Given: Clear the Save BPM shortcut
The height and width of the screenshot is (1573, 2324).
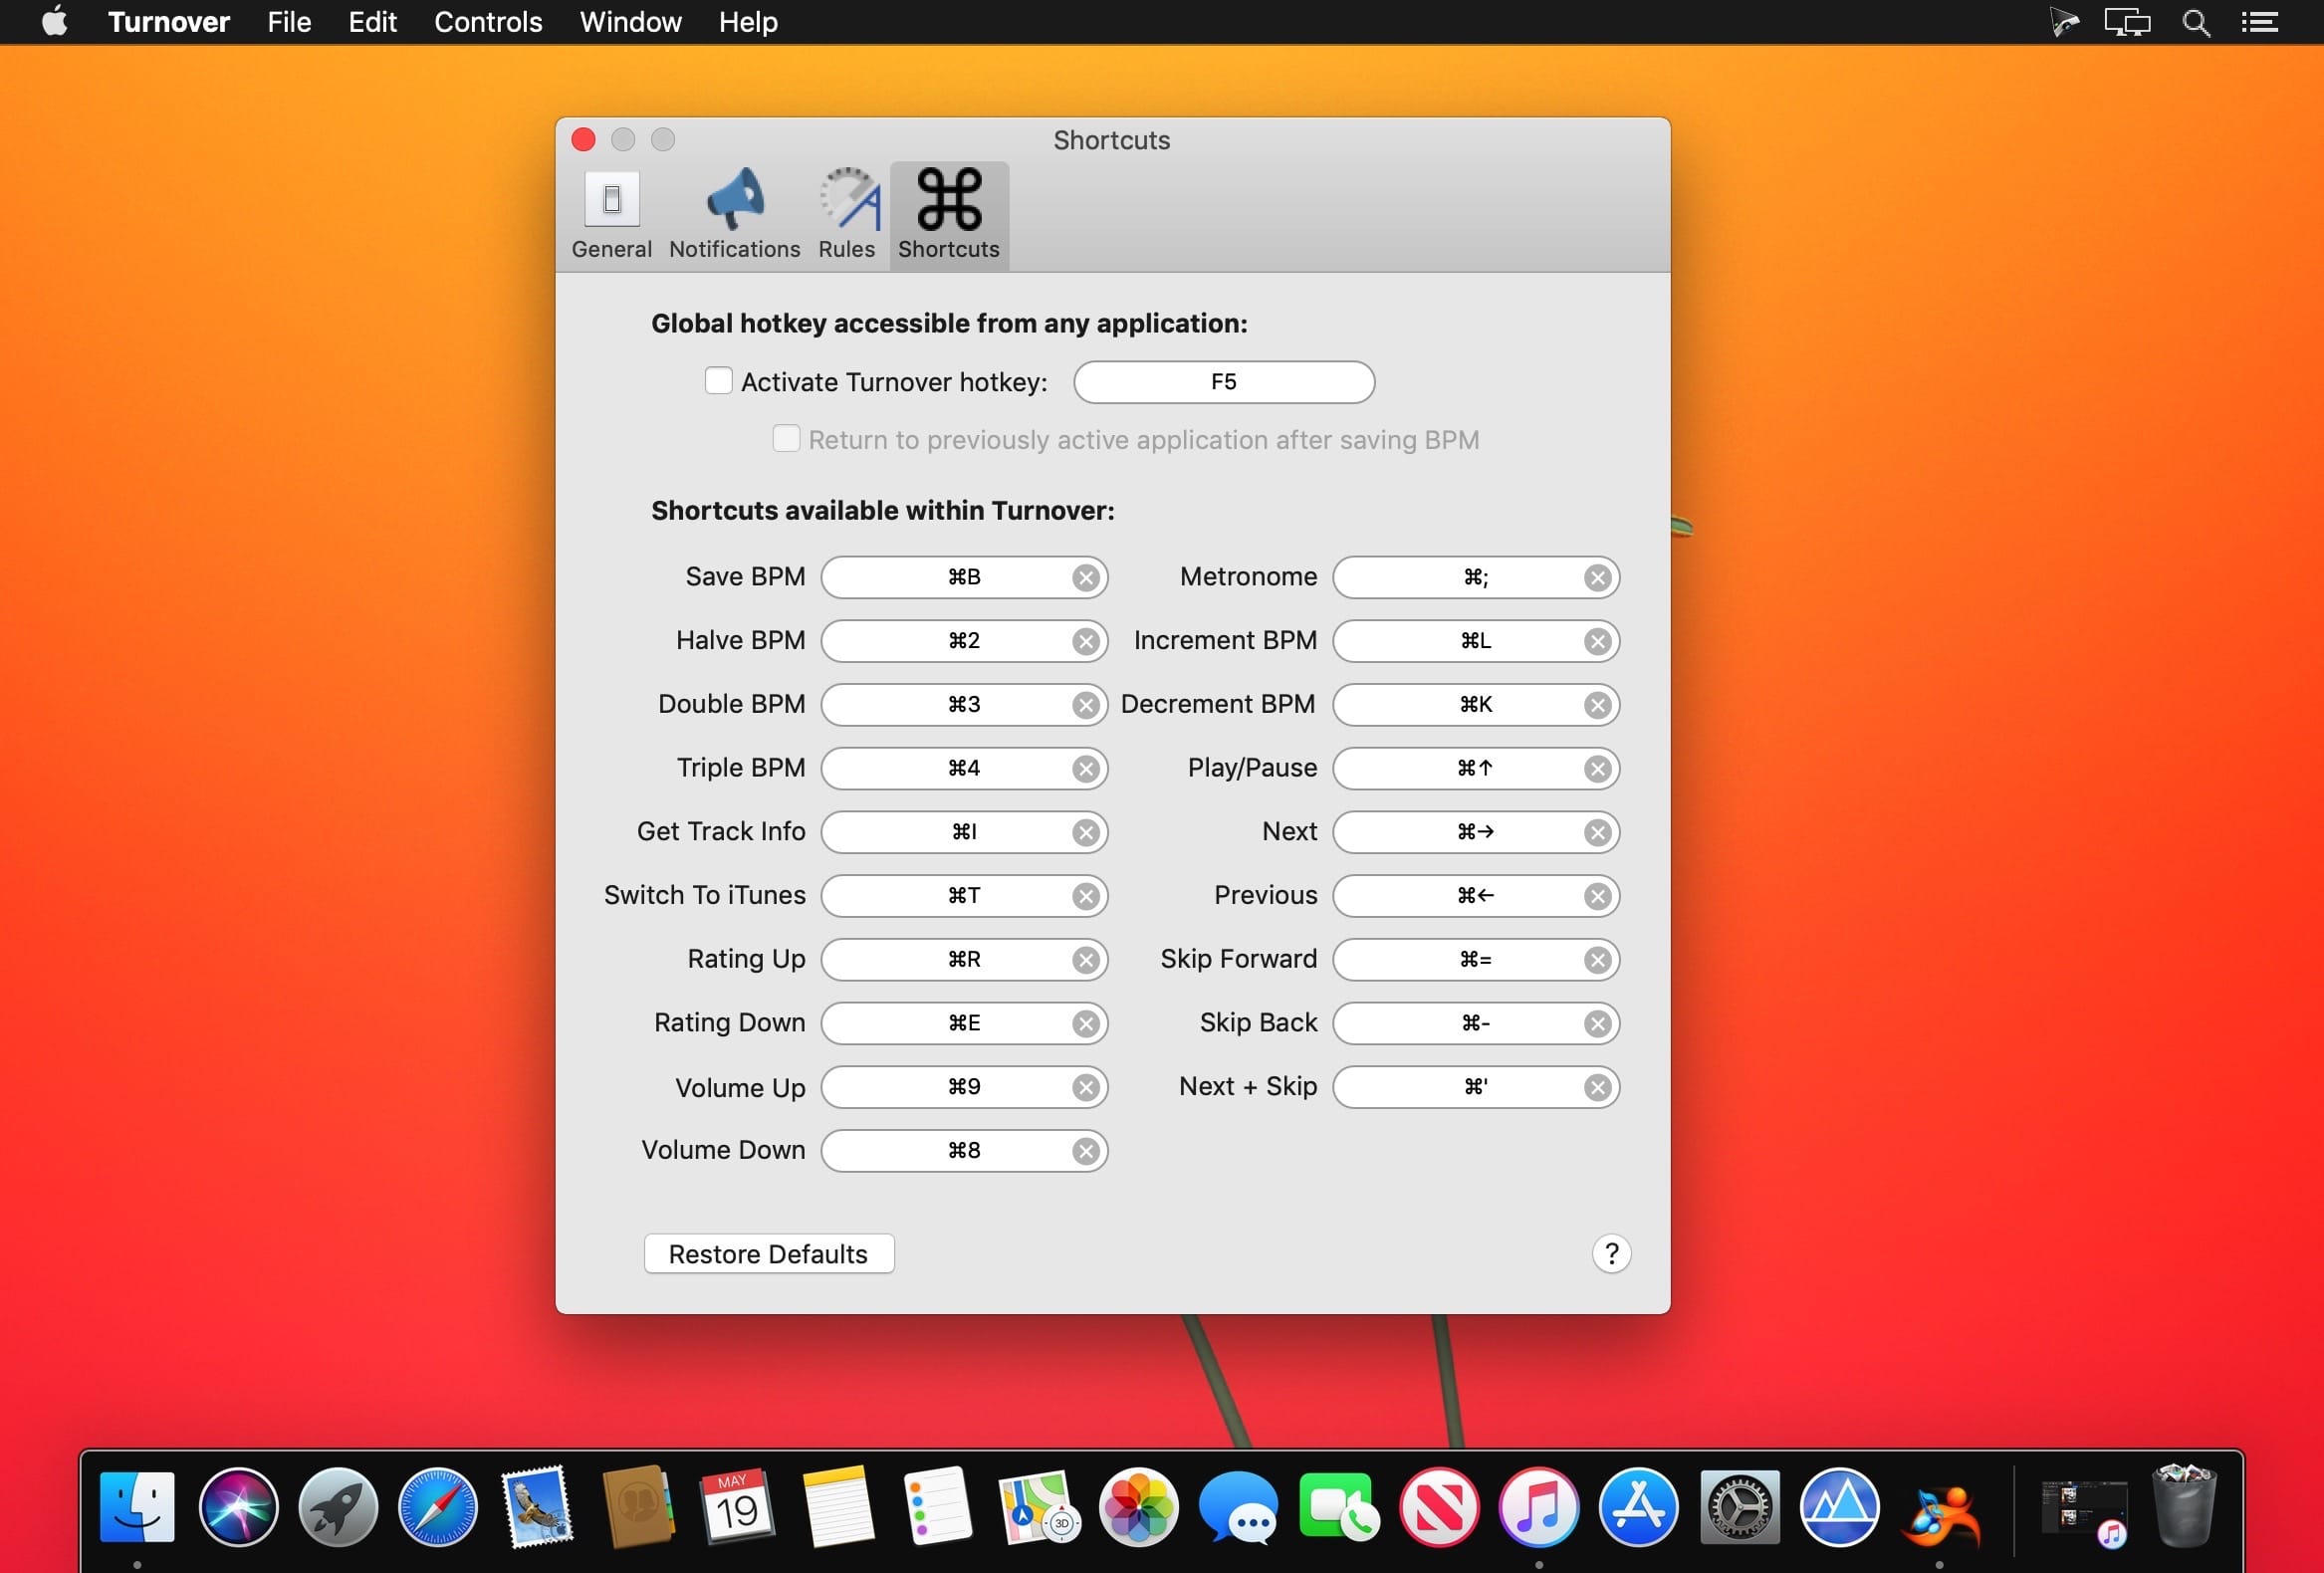Looking at the screenshot, I should (x=1085, y=577).
